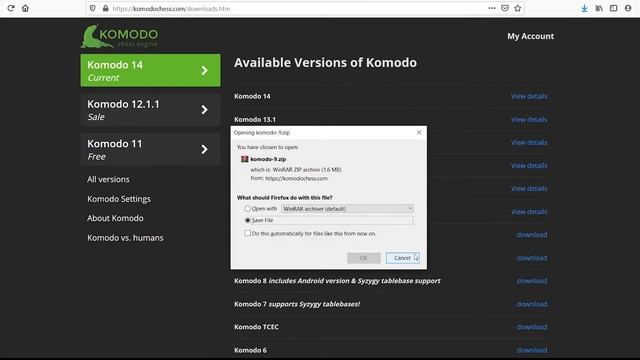This screenshot has width=640, height=360.
Task: Toggle the Firefox sidebar icon
Action: 613,8
